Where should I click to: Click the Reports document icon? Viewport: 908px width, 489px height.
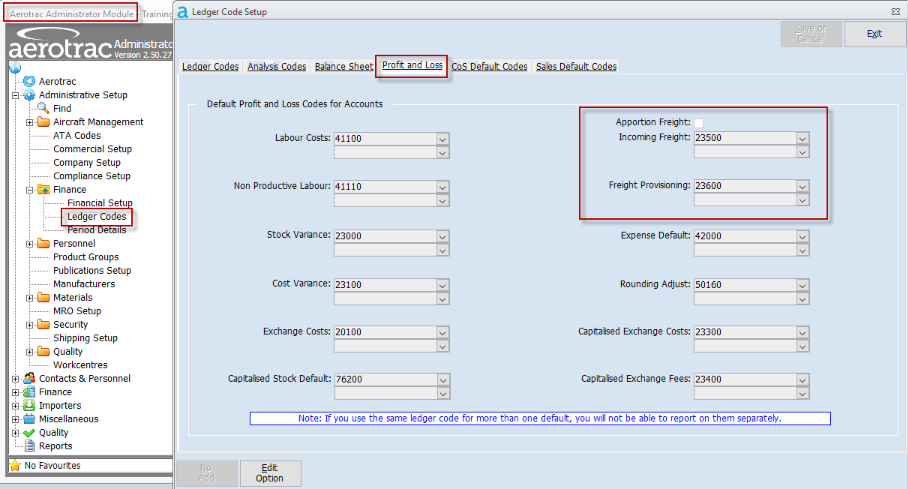[30, 446]
